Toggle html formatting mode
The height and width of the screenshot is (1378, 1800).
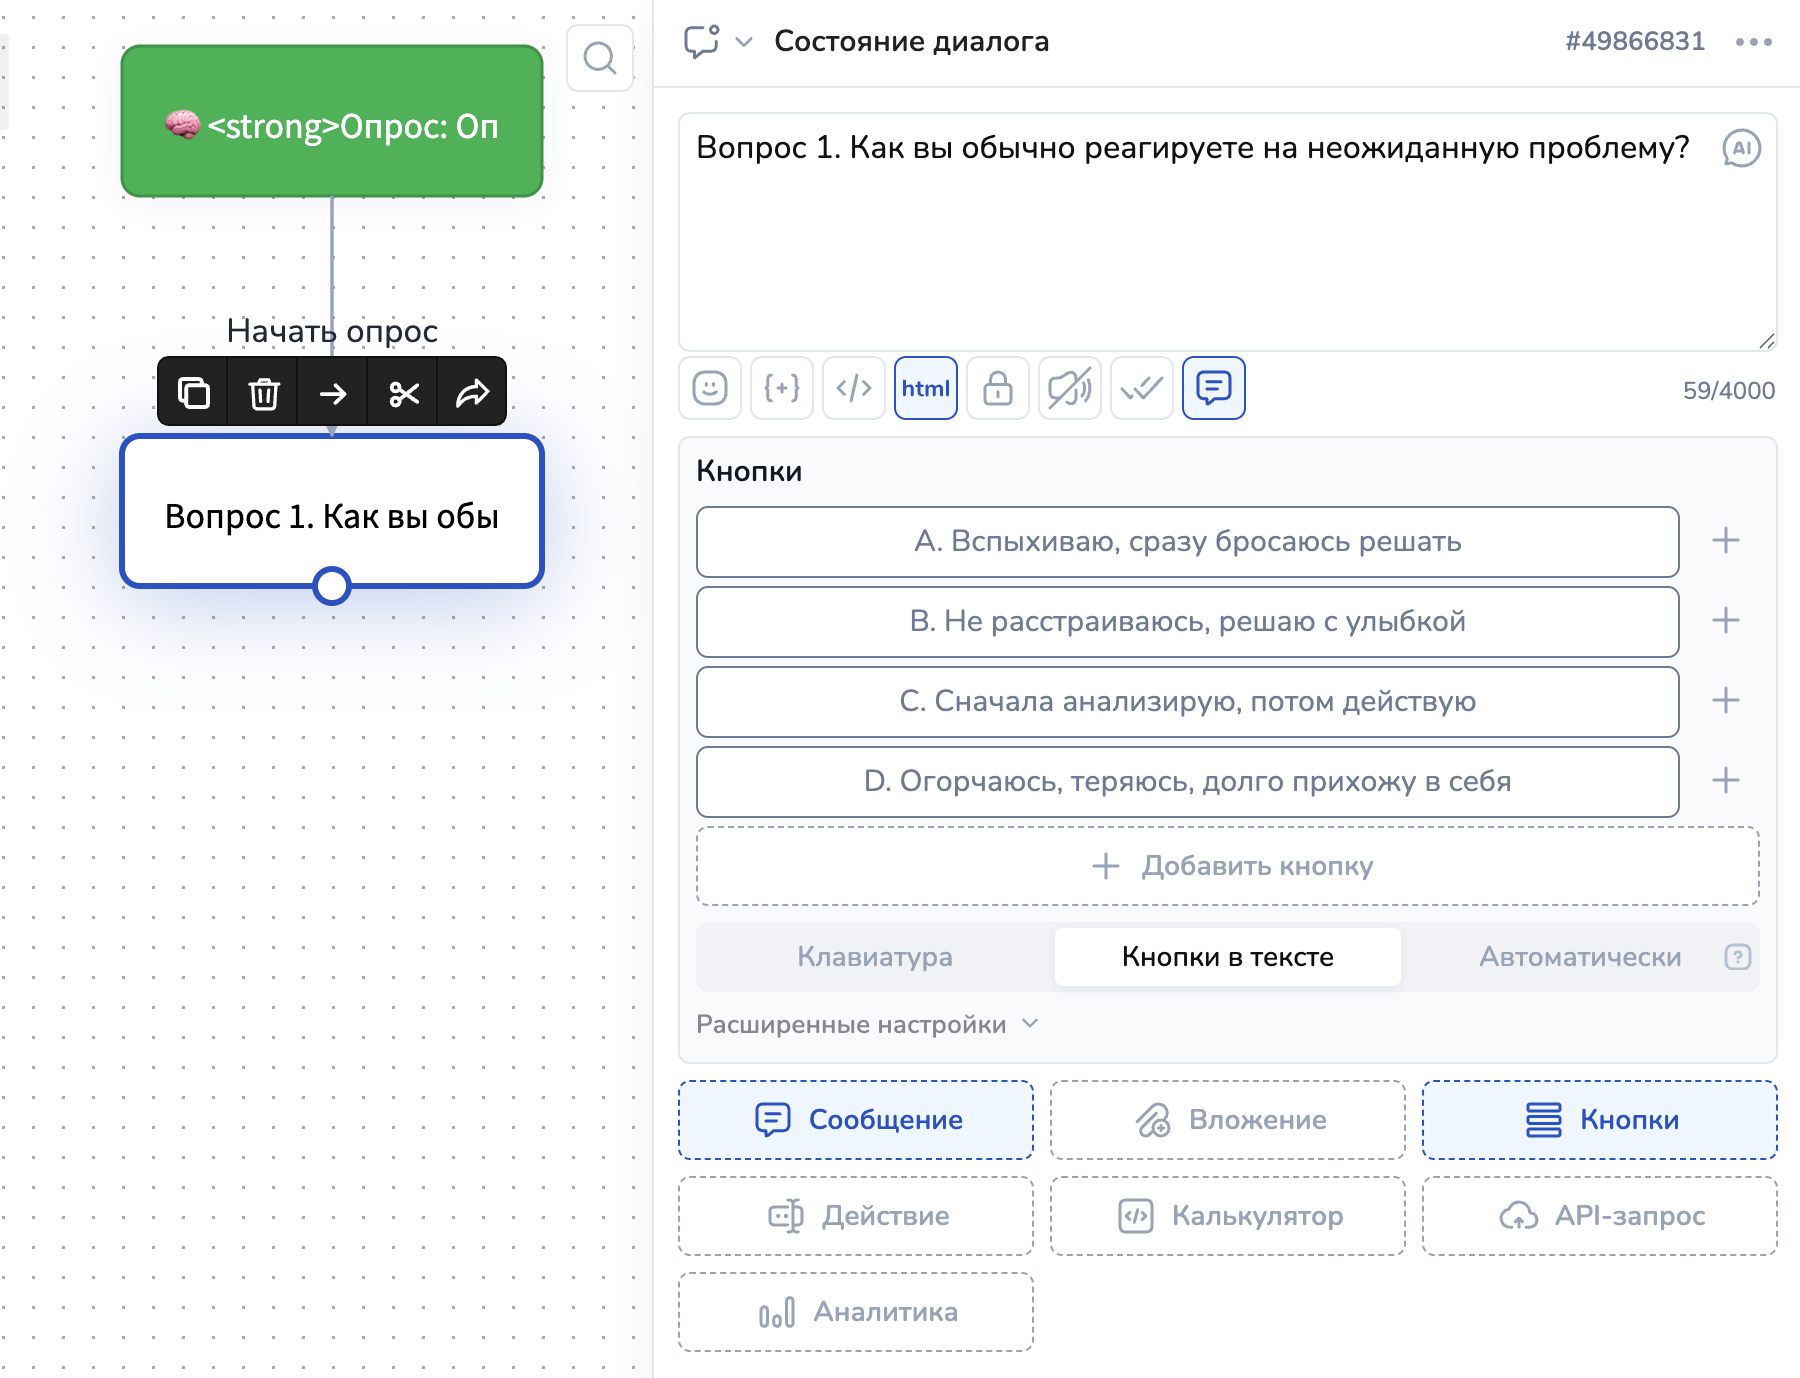click(926, 388)
